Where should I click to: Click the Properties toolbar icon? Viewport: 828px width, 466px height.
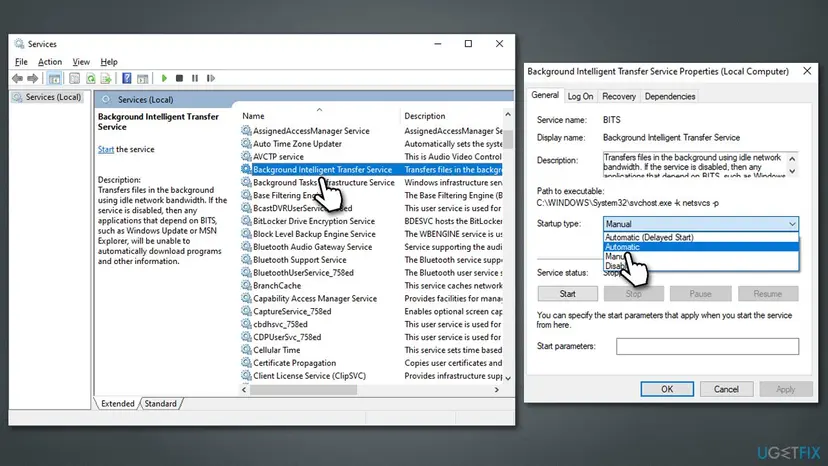74,78
